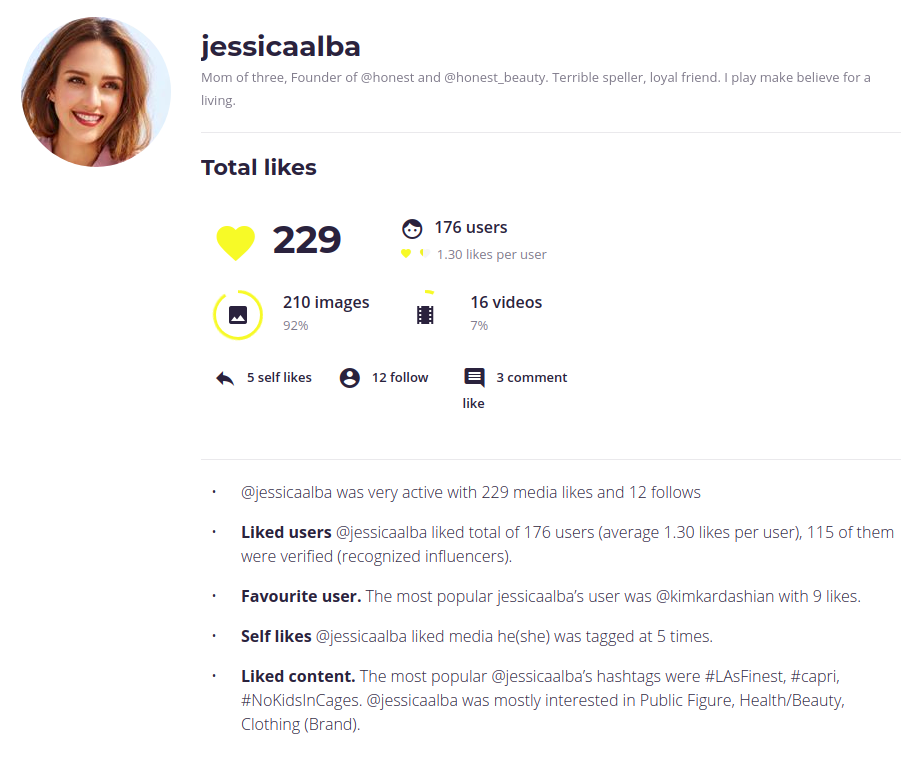
Task: Click the 3 comment like text
Action: point(531,377)
